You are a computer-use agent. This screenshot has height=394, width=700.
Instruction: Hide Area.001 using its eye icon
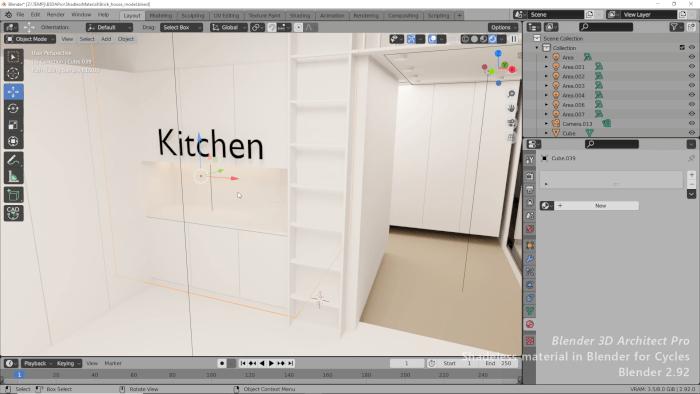[x=692, y=66]
